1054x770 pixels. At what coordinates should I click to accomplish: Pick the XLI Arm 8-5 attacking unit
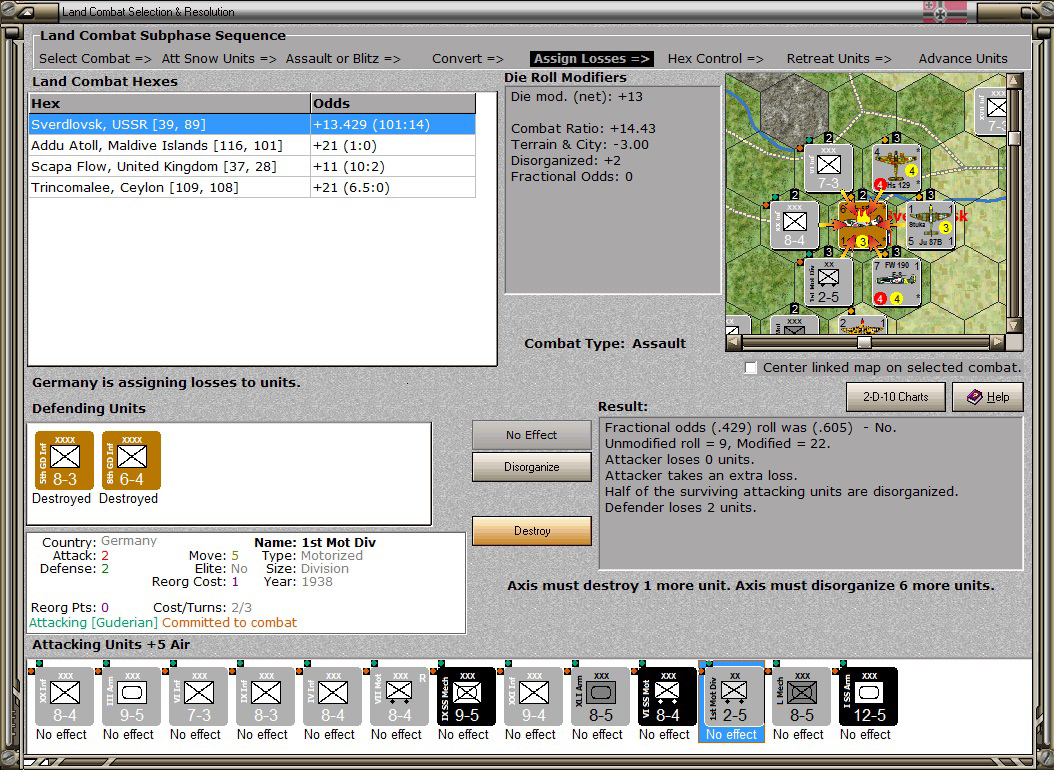pyautogui.click(x=600, y=696)
